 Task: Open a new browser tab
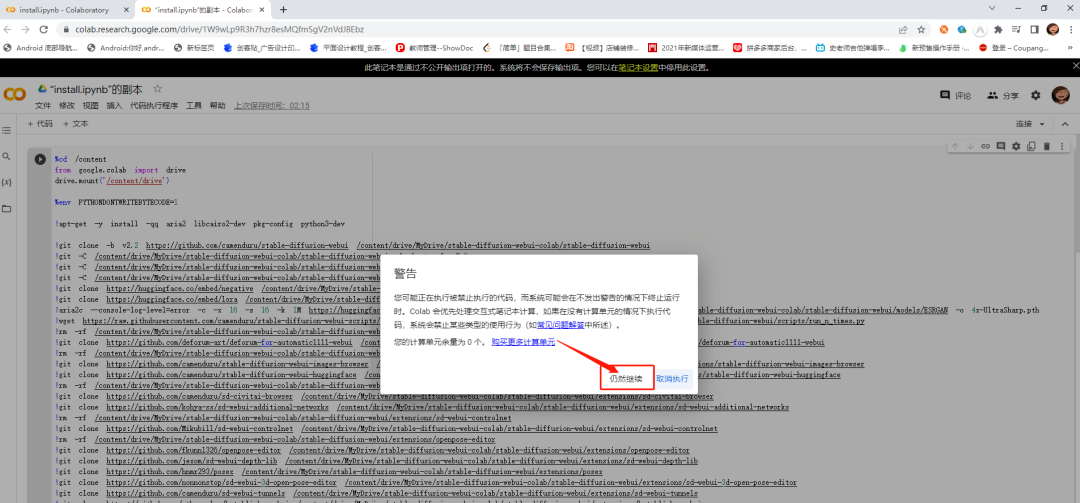coord(283,10)
